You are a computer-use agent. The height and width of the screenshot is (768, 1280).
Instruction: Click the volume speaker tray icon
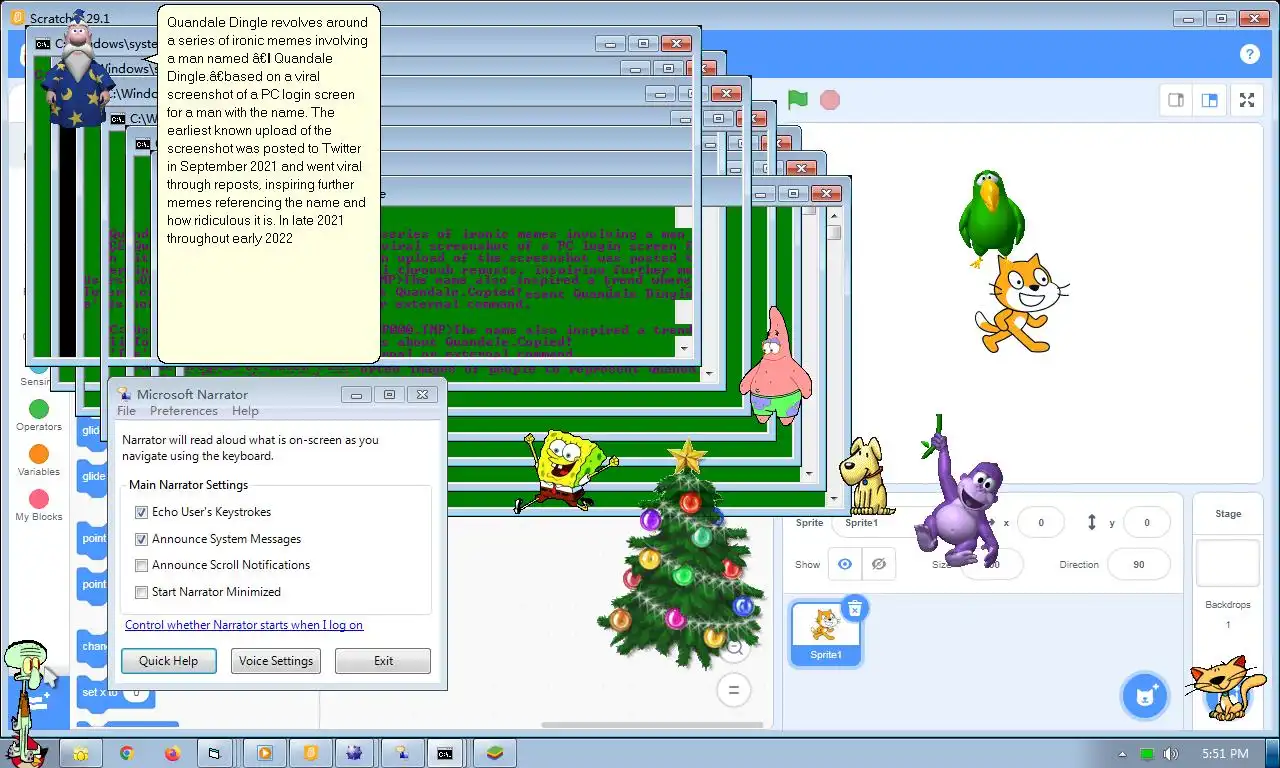[x=1170, y=754]
